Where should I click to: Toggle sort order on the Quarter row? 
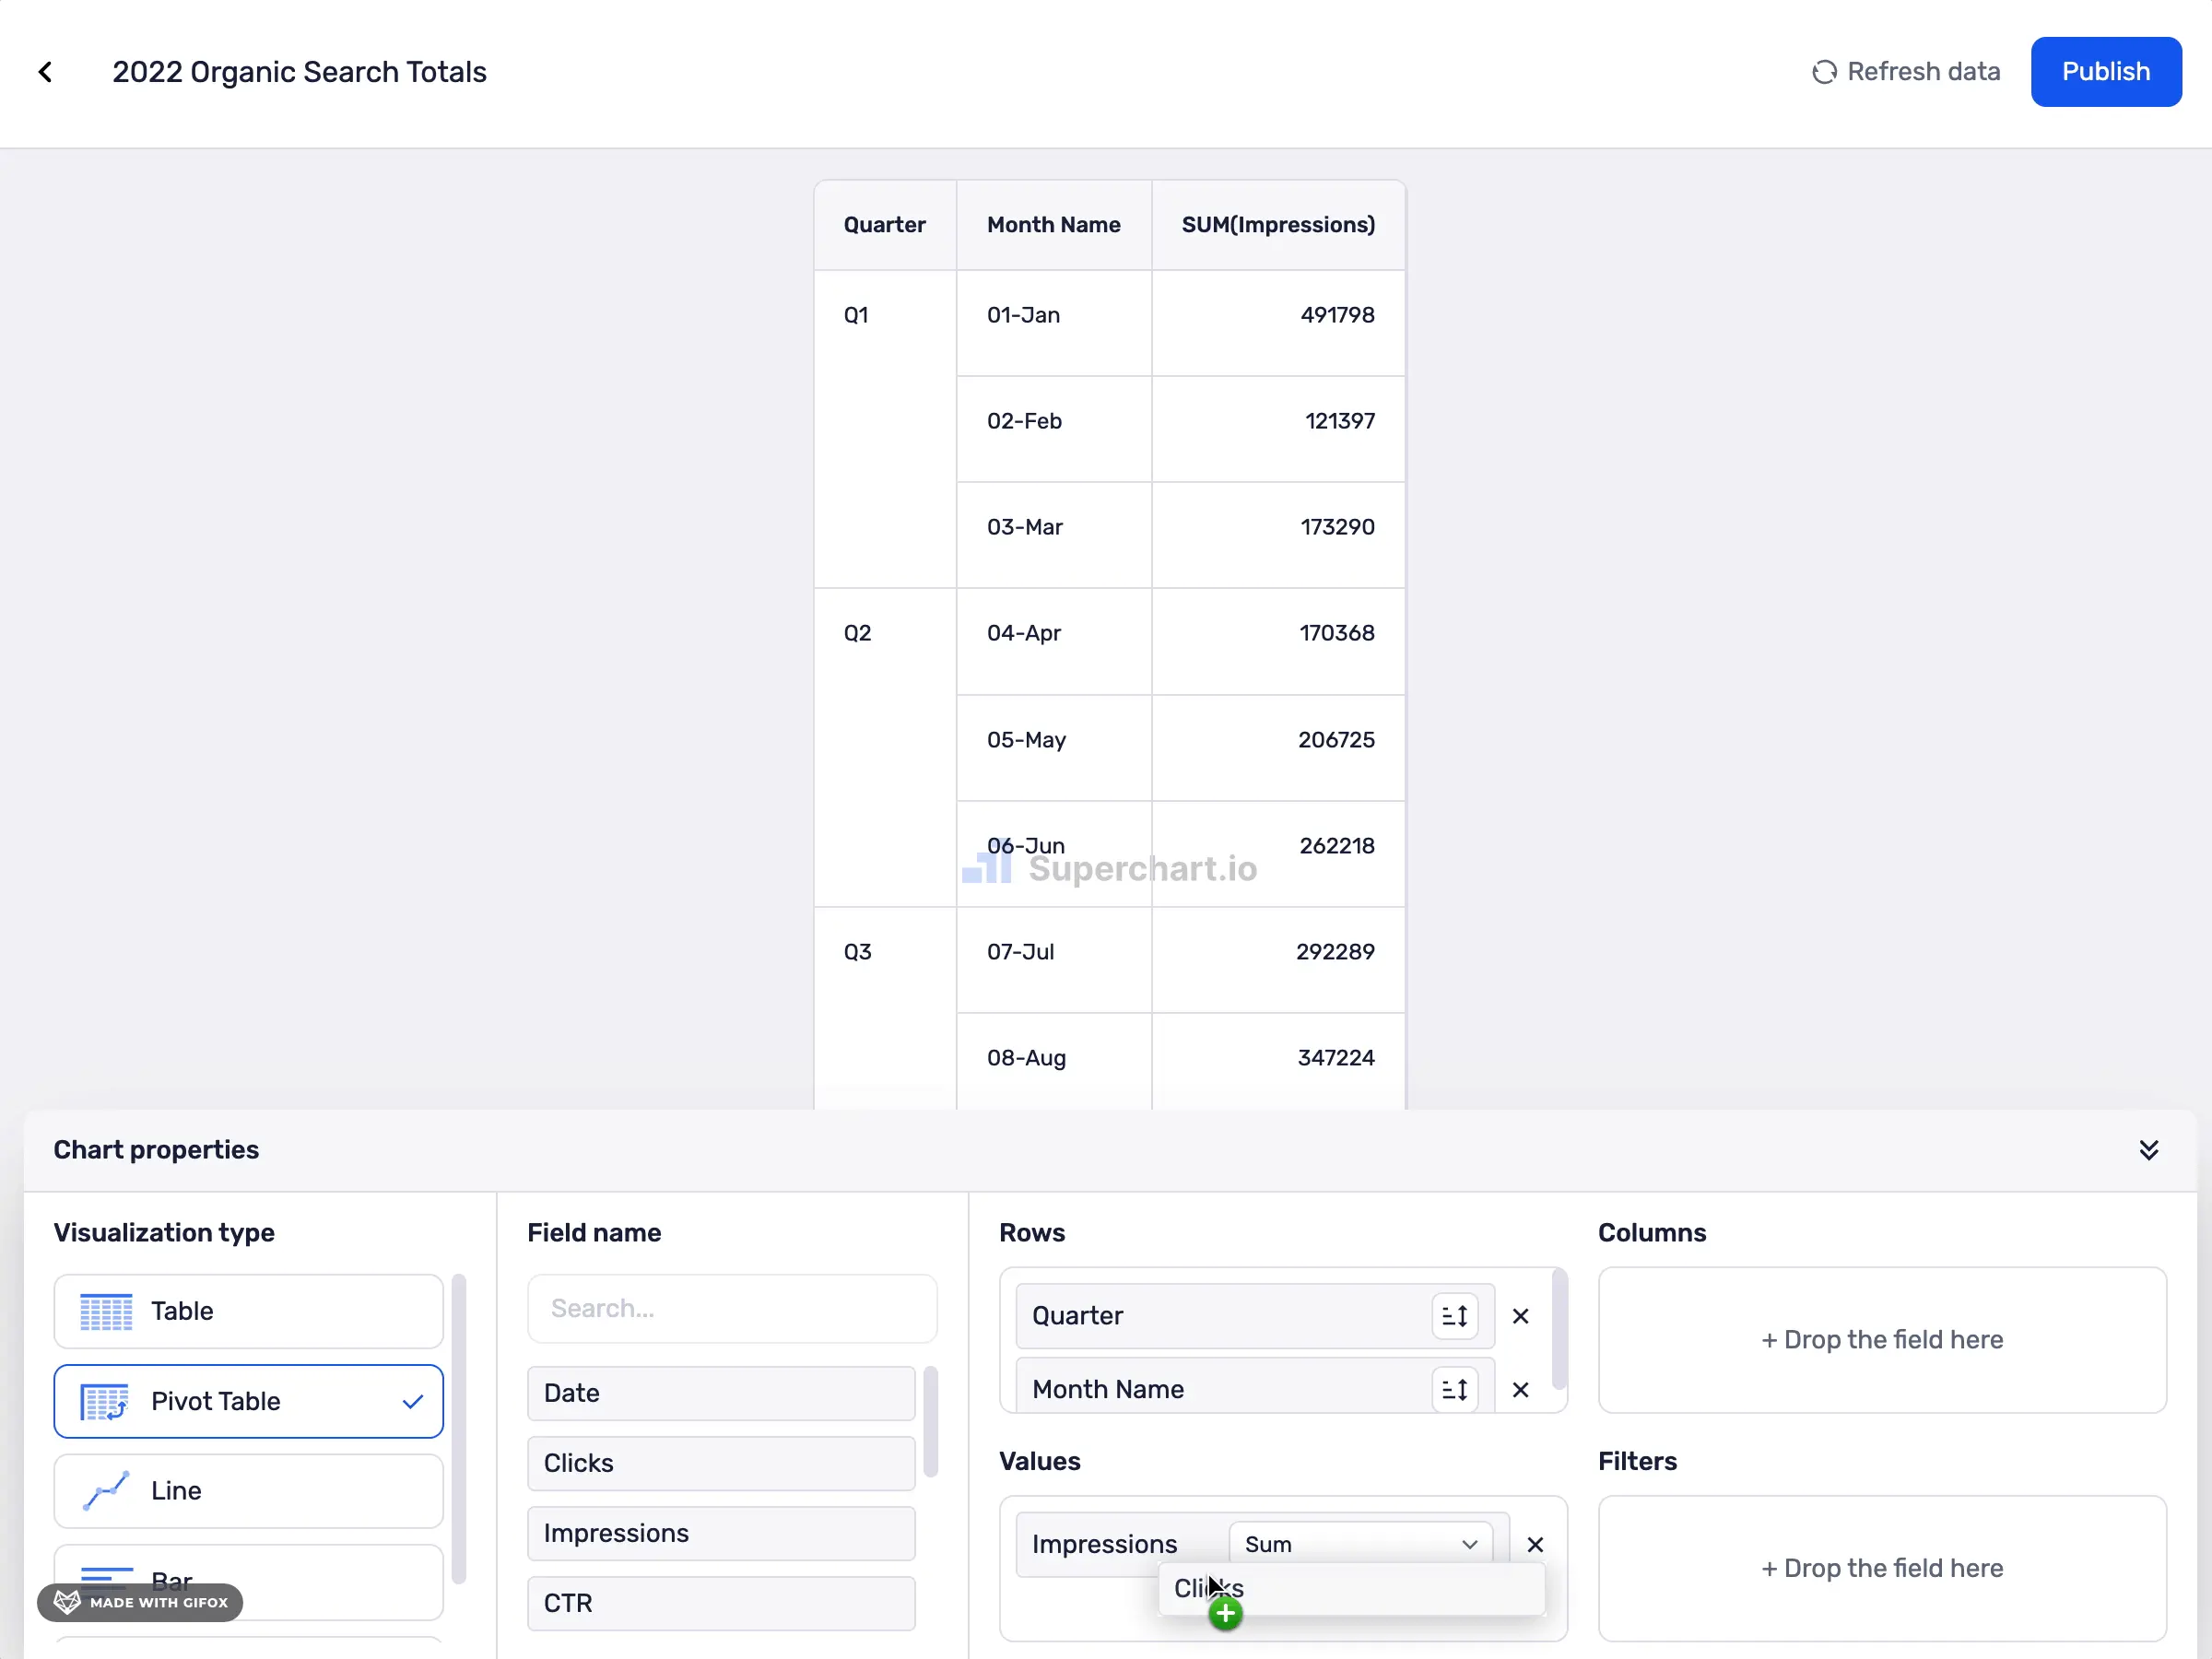(x=1455, y=1316)
